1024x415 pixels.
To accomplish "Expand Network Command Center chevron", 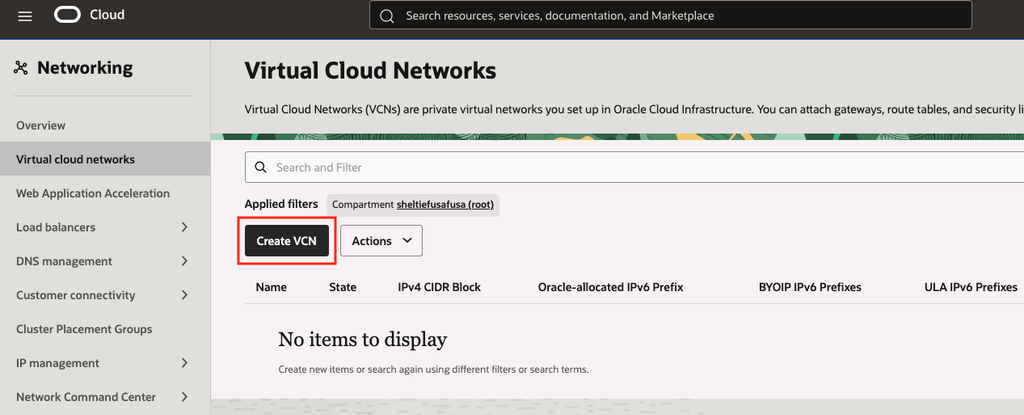I will 184,397.
